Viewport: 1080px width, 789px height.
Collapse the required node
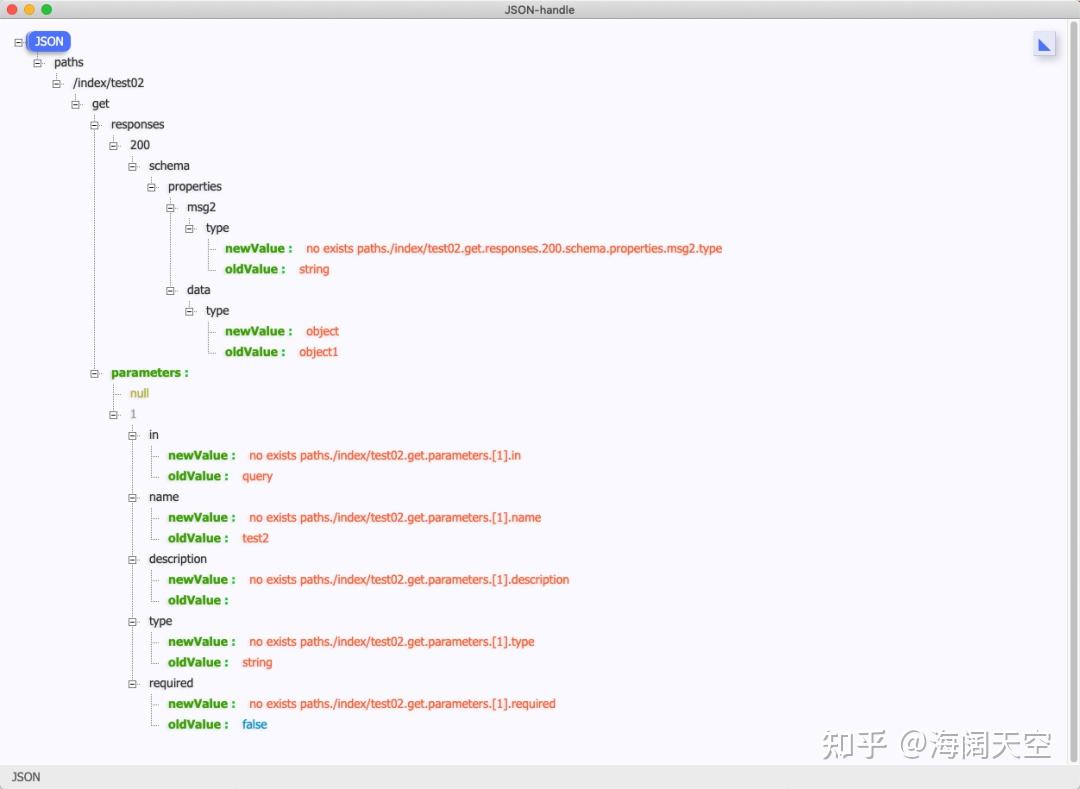(x=132, y=683)
